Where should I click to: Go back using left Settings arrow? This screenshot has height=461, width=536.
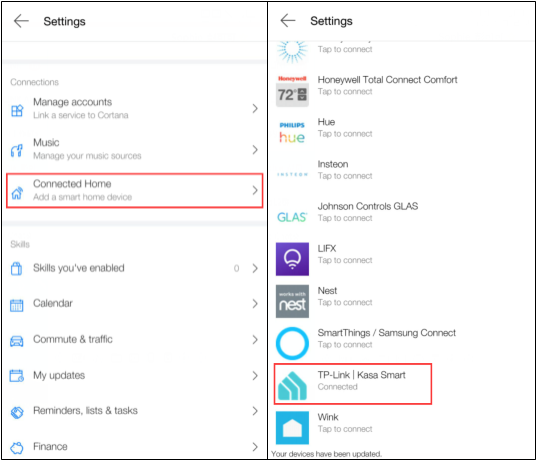click(21, 21)
